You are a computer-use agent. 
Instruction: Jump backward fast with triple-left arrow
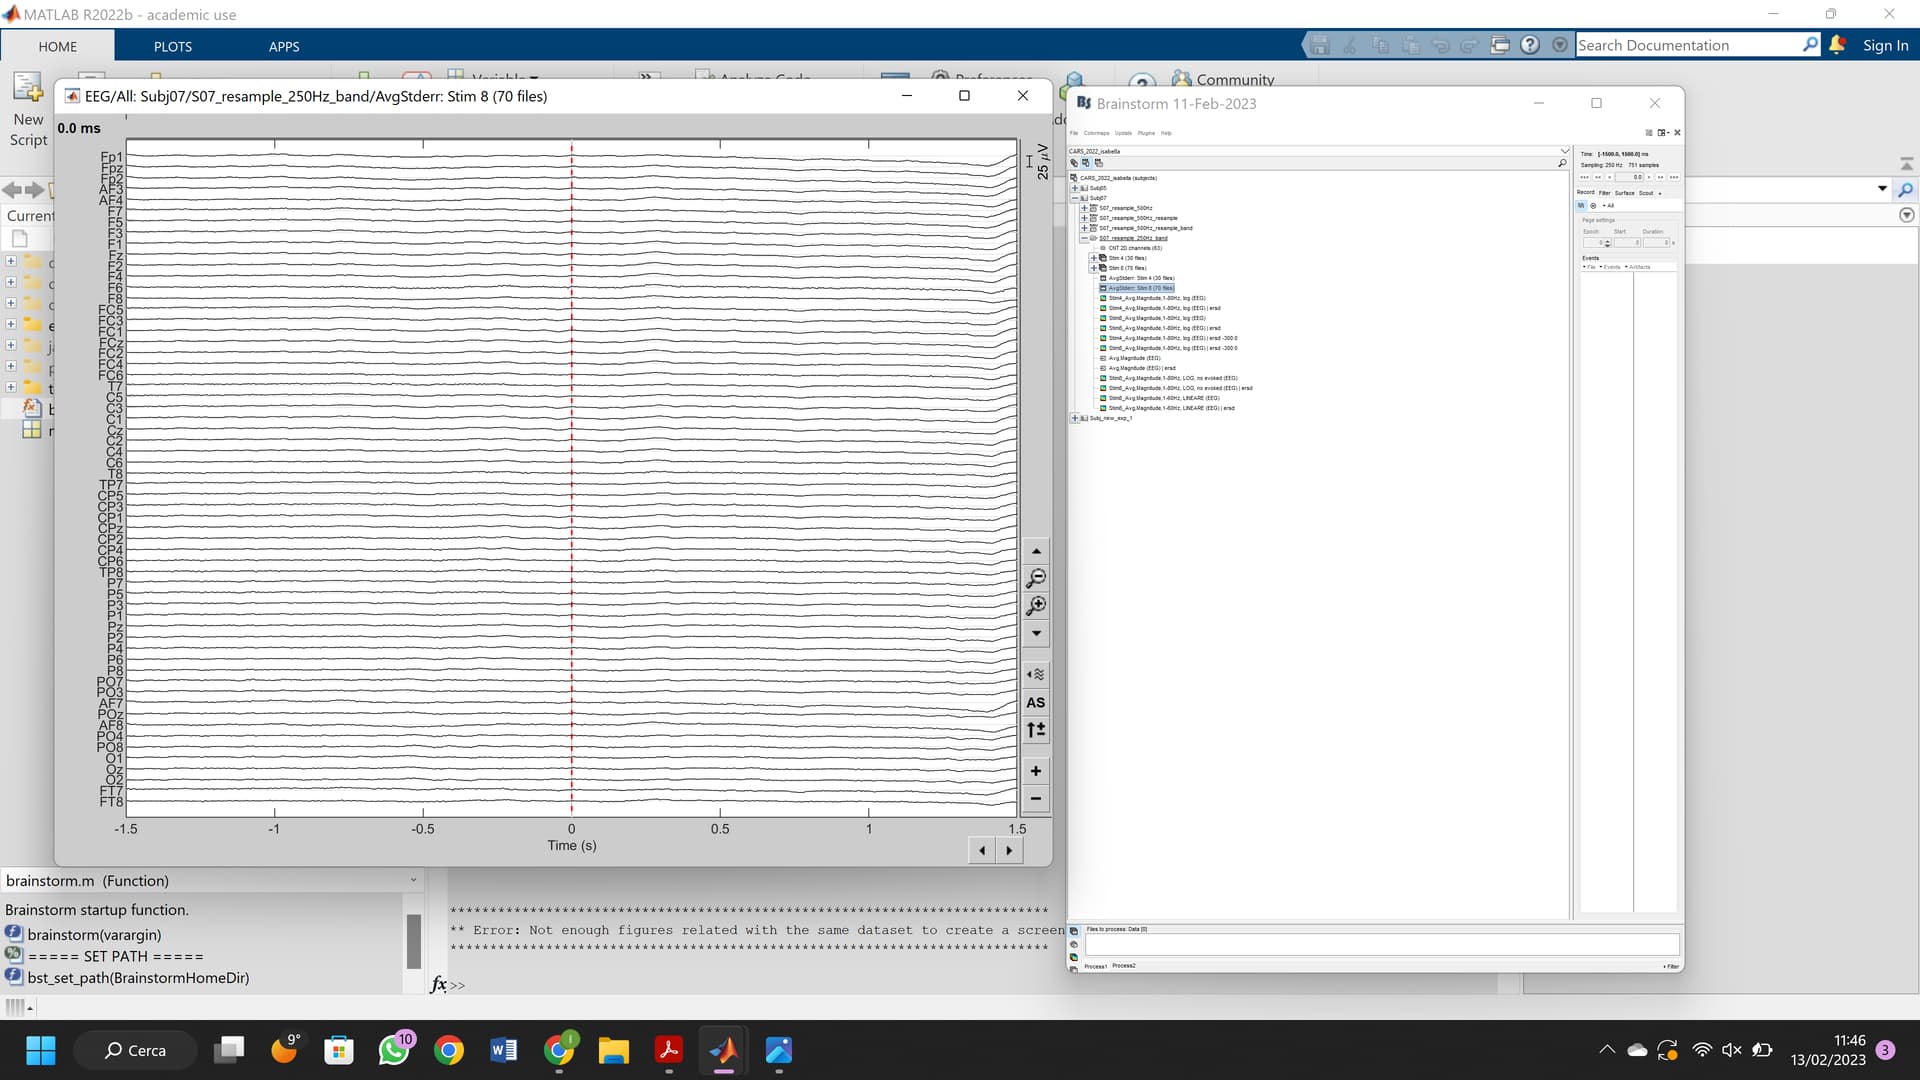[x=1584, y=177]
